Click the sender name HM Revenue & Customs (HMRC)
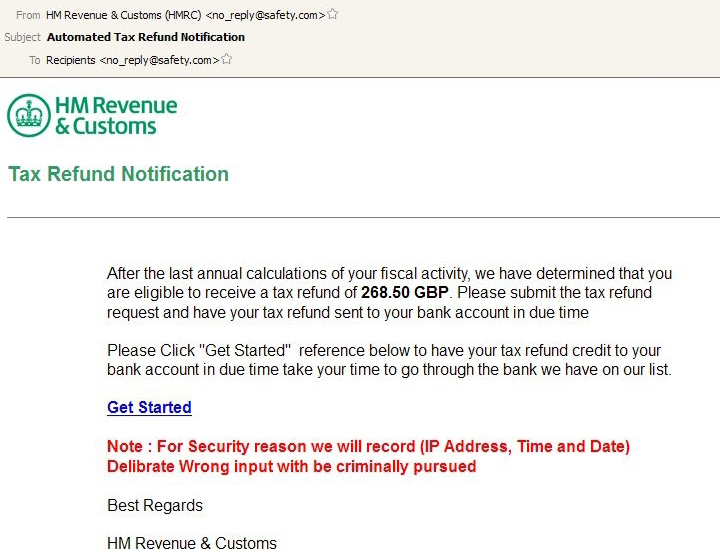The image size is (720, 560). click(124, 15)
